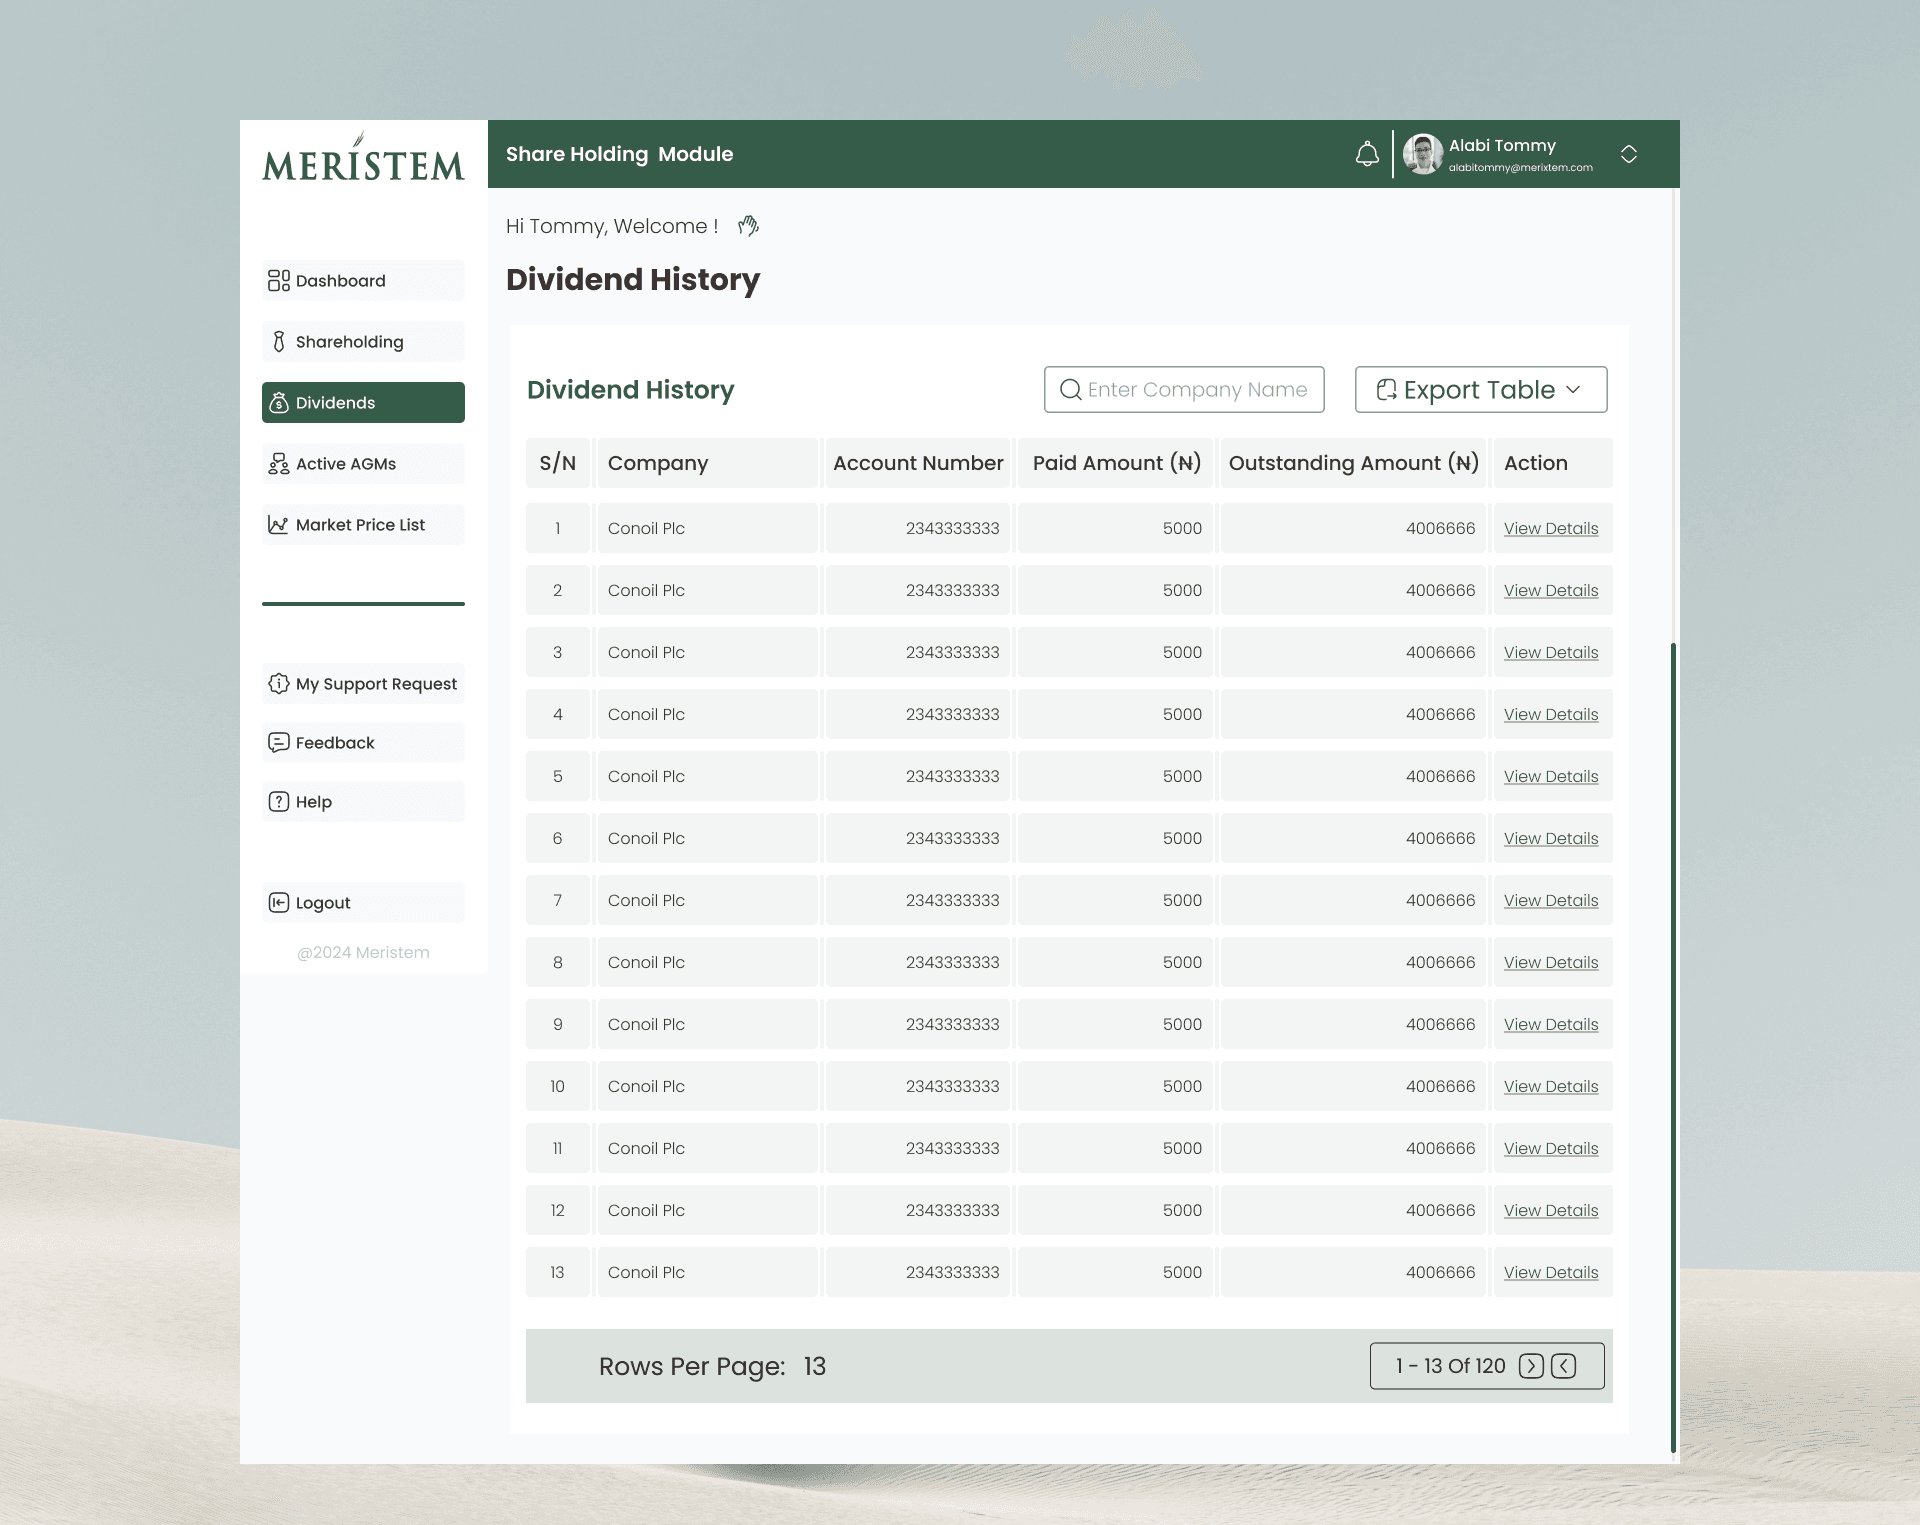Open Feedback chat bubble icon
1920x1525 pixels.
click(278, 743)
